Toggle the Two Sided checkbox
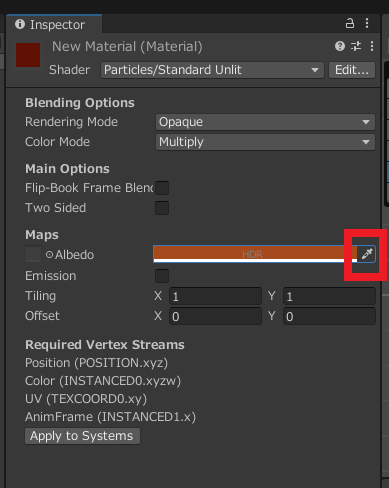This screenshot has height=488, width=389. click(x=162, y=208)
